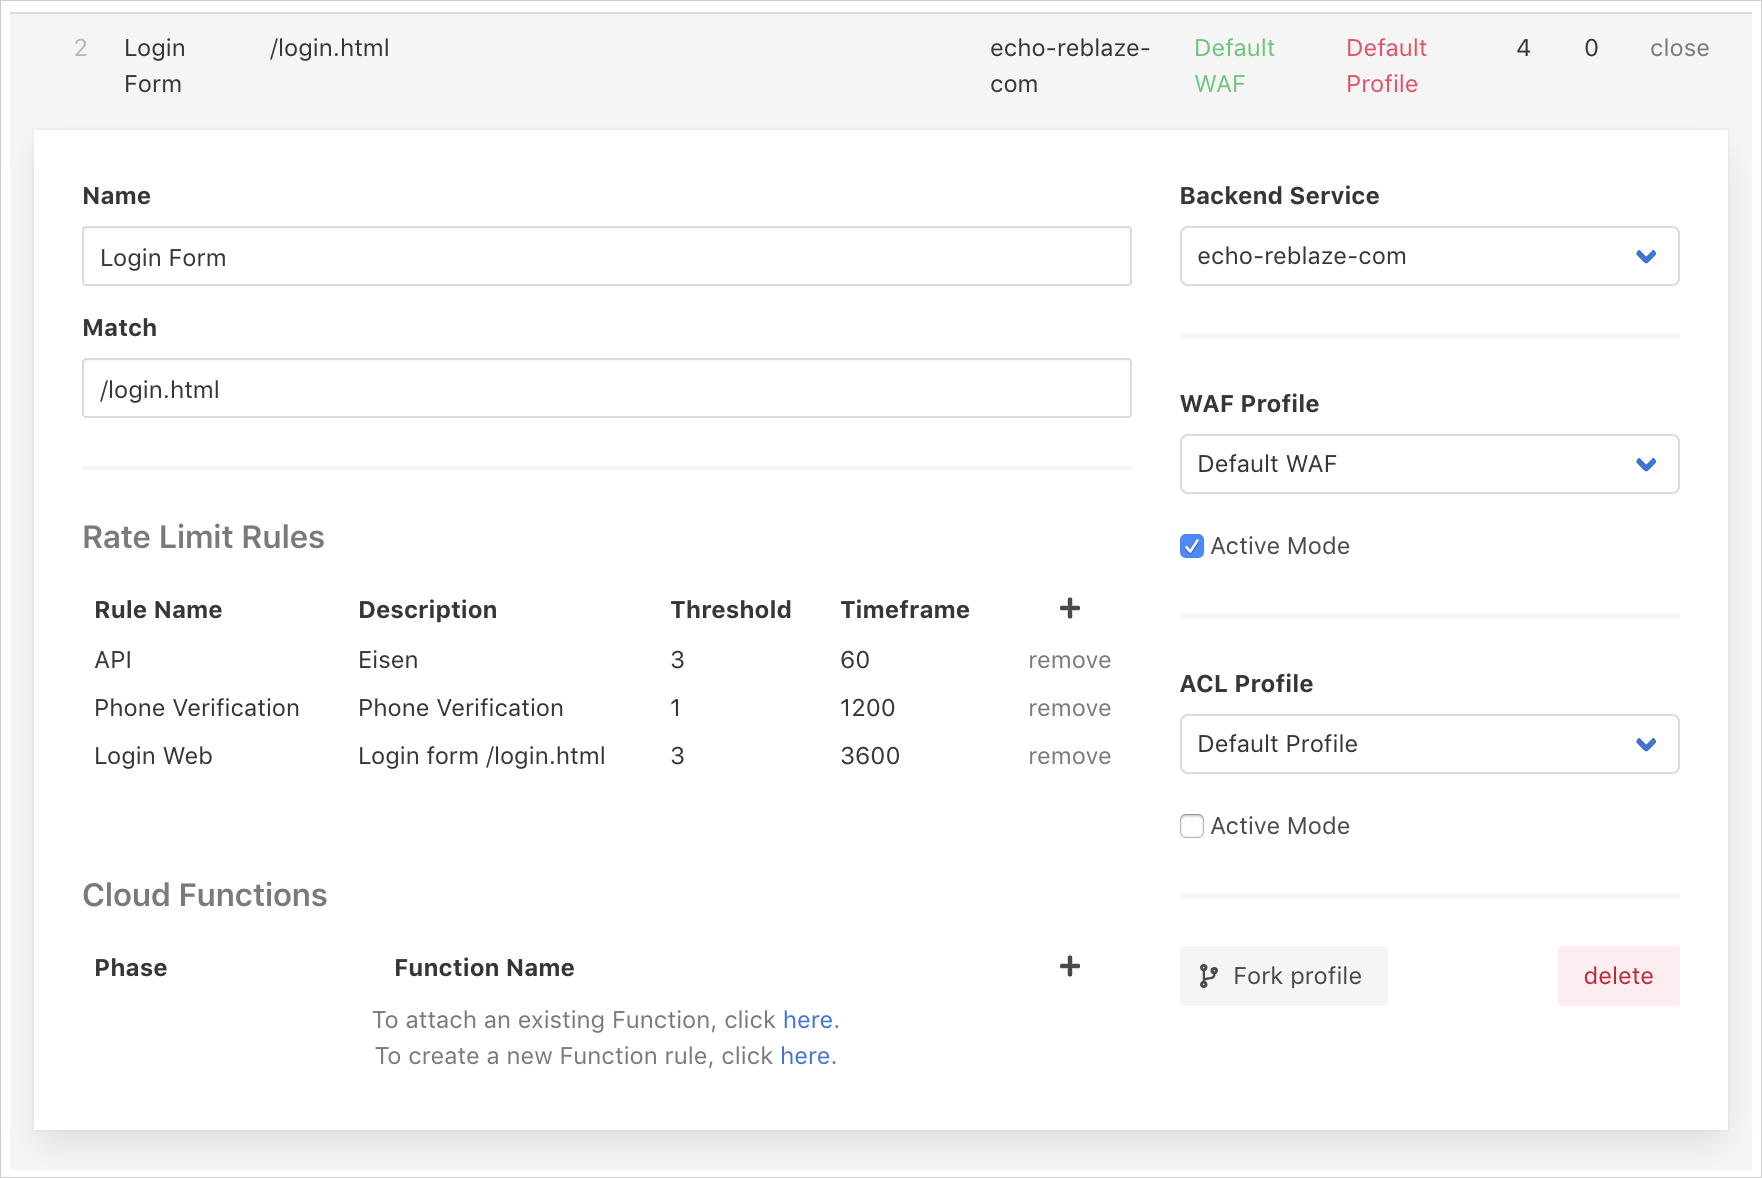Image resolution: width=1762 pixels, height=1178 pixels.
Task: Expand the WAF Profile dropdown
Action: [x=1428, y=464]
